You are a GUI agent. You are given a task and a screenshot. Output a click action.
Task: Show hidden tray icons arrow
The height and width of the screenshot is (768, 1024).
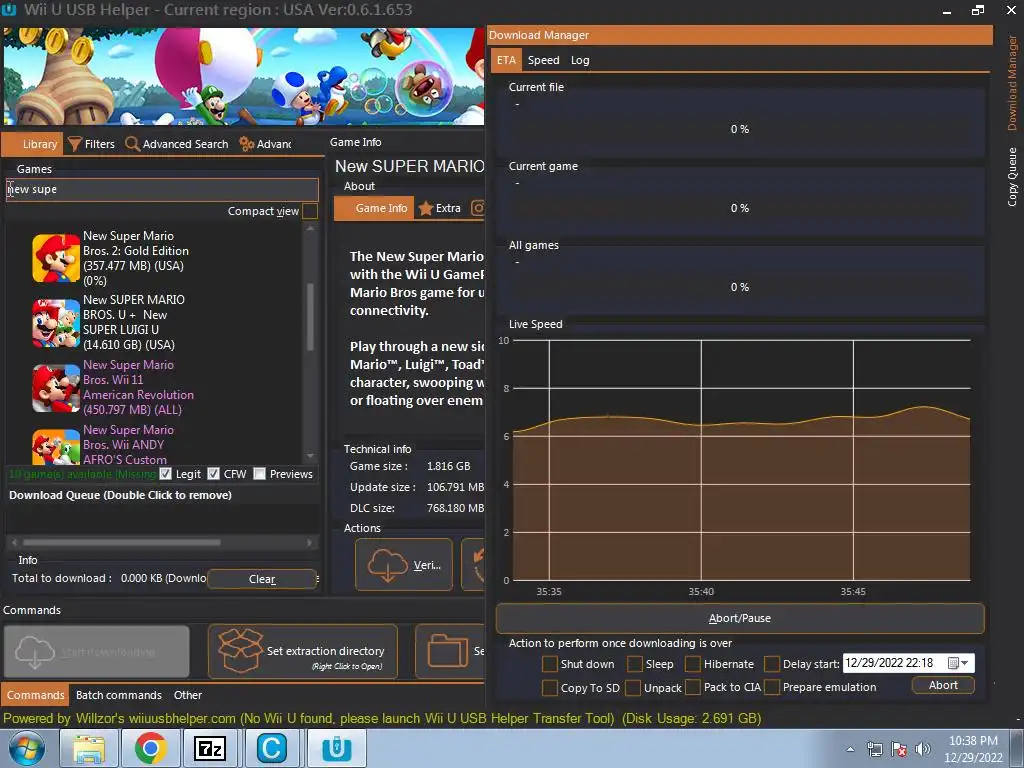[850, 749]
